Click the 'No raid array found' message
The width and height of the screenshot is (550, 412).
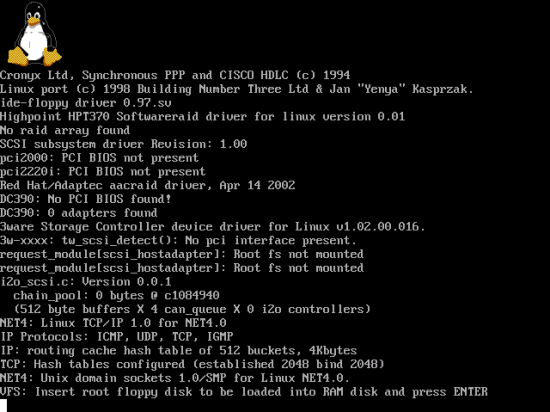(x=65, y=130)
